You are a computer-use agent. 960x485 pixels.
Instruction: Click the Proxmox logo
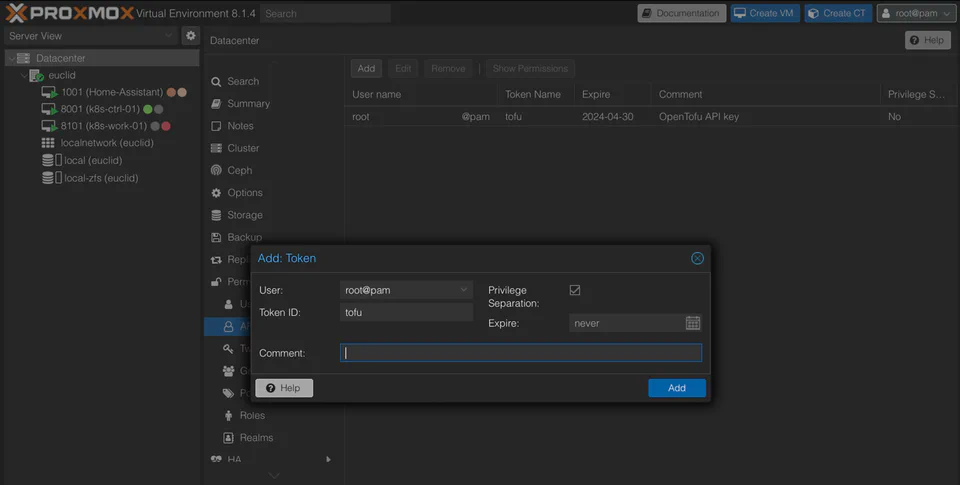pos(69,13)
